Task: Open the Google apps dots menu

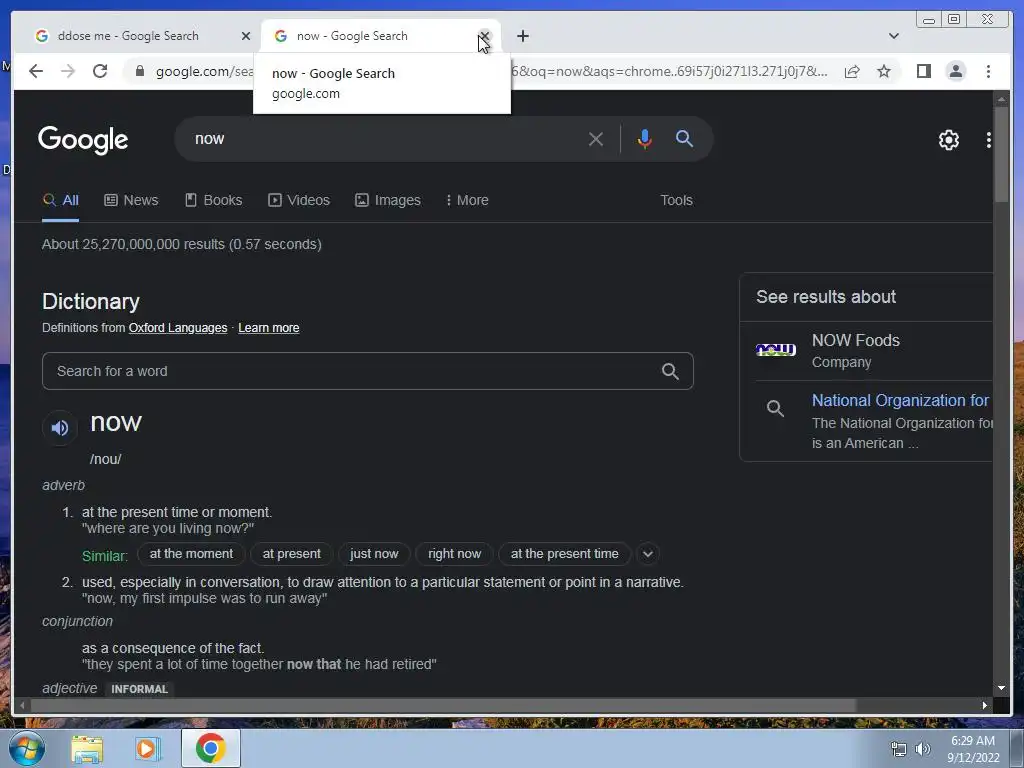Action: coord(988,139)
